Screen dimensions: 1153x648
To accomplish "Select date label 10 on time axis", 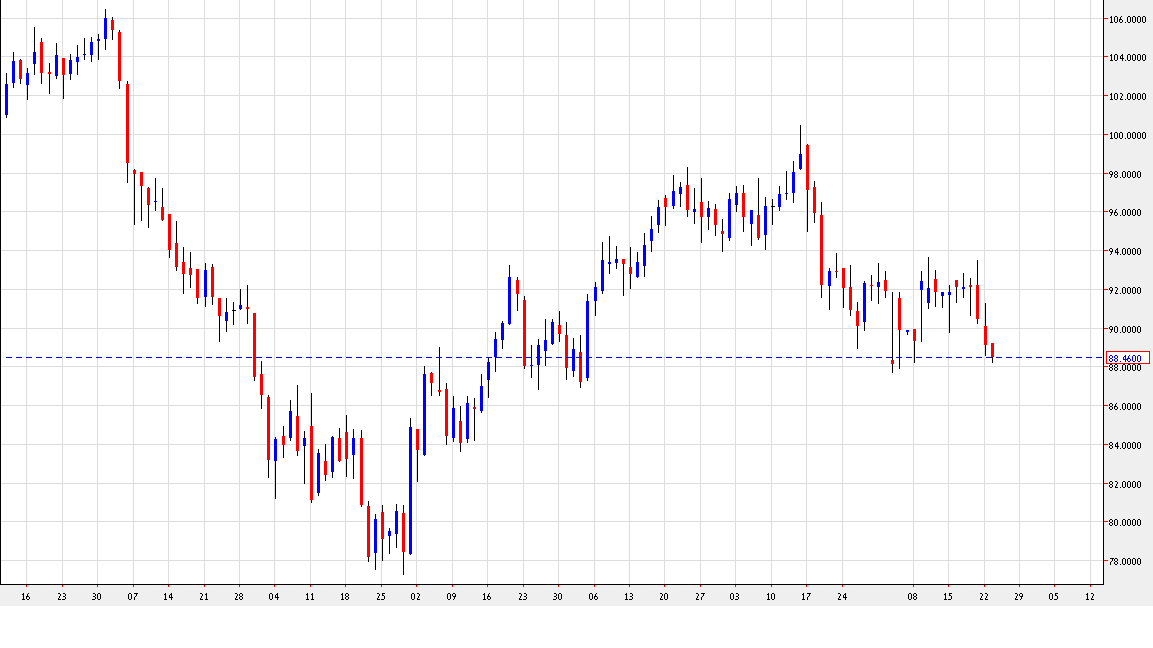I will pos(771,597).
